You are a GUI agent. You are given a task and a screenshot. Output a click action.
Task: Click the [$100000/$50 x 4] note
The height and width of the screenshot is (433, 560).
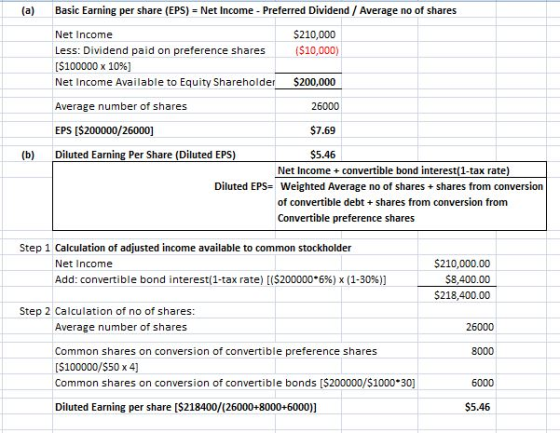(x=96, y=367)
